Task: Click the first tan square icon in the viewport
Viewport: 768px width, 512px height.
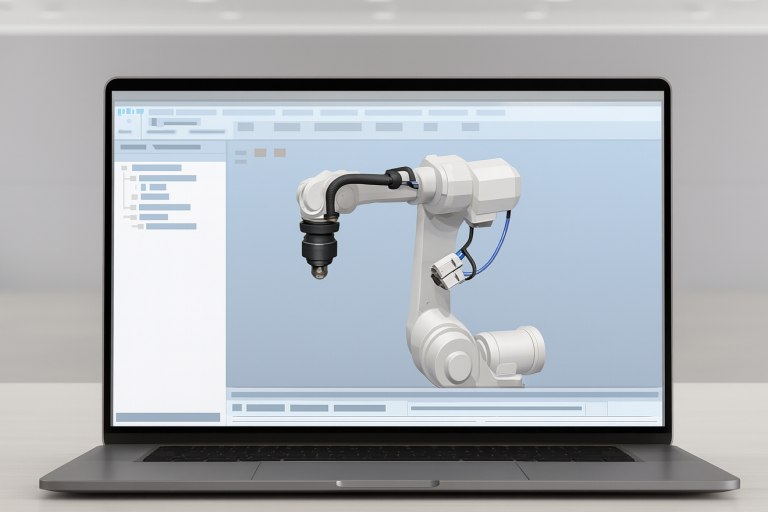Action: 260,153
